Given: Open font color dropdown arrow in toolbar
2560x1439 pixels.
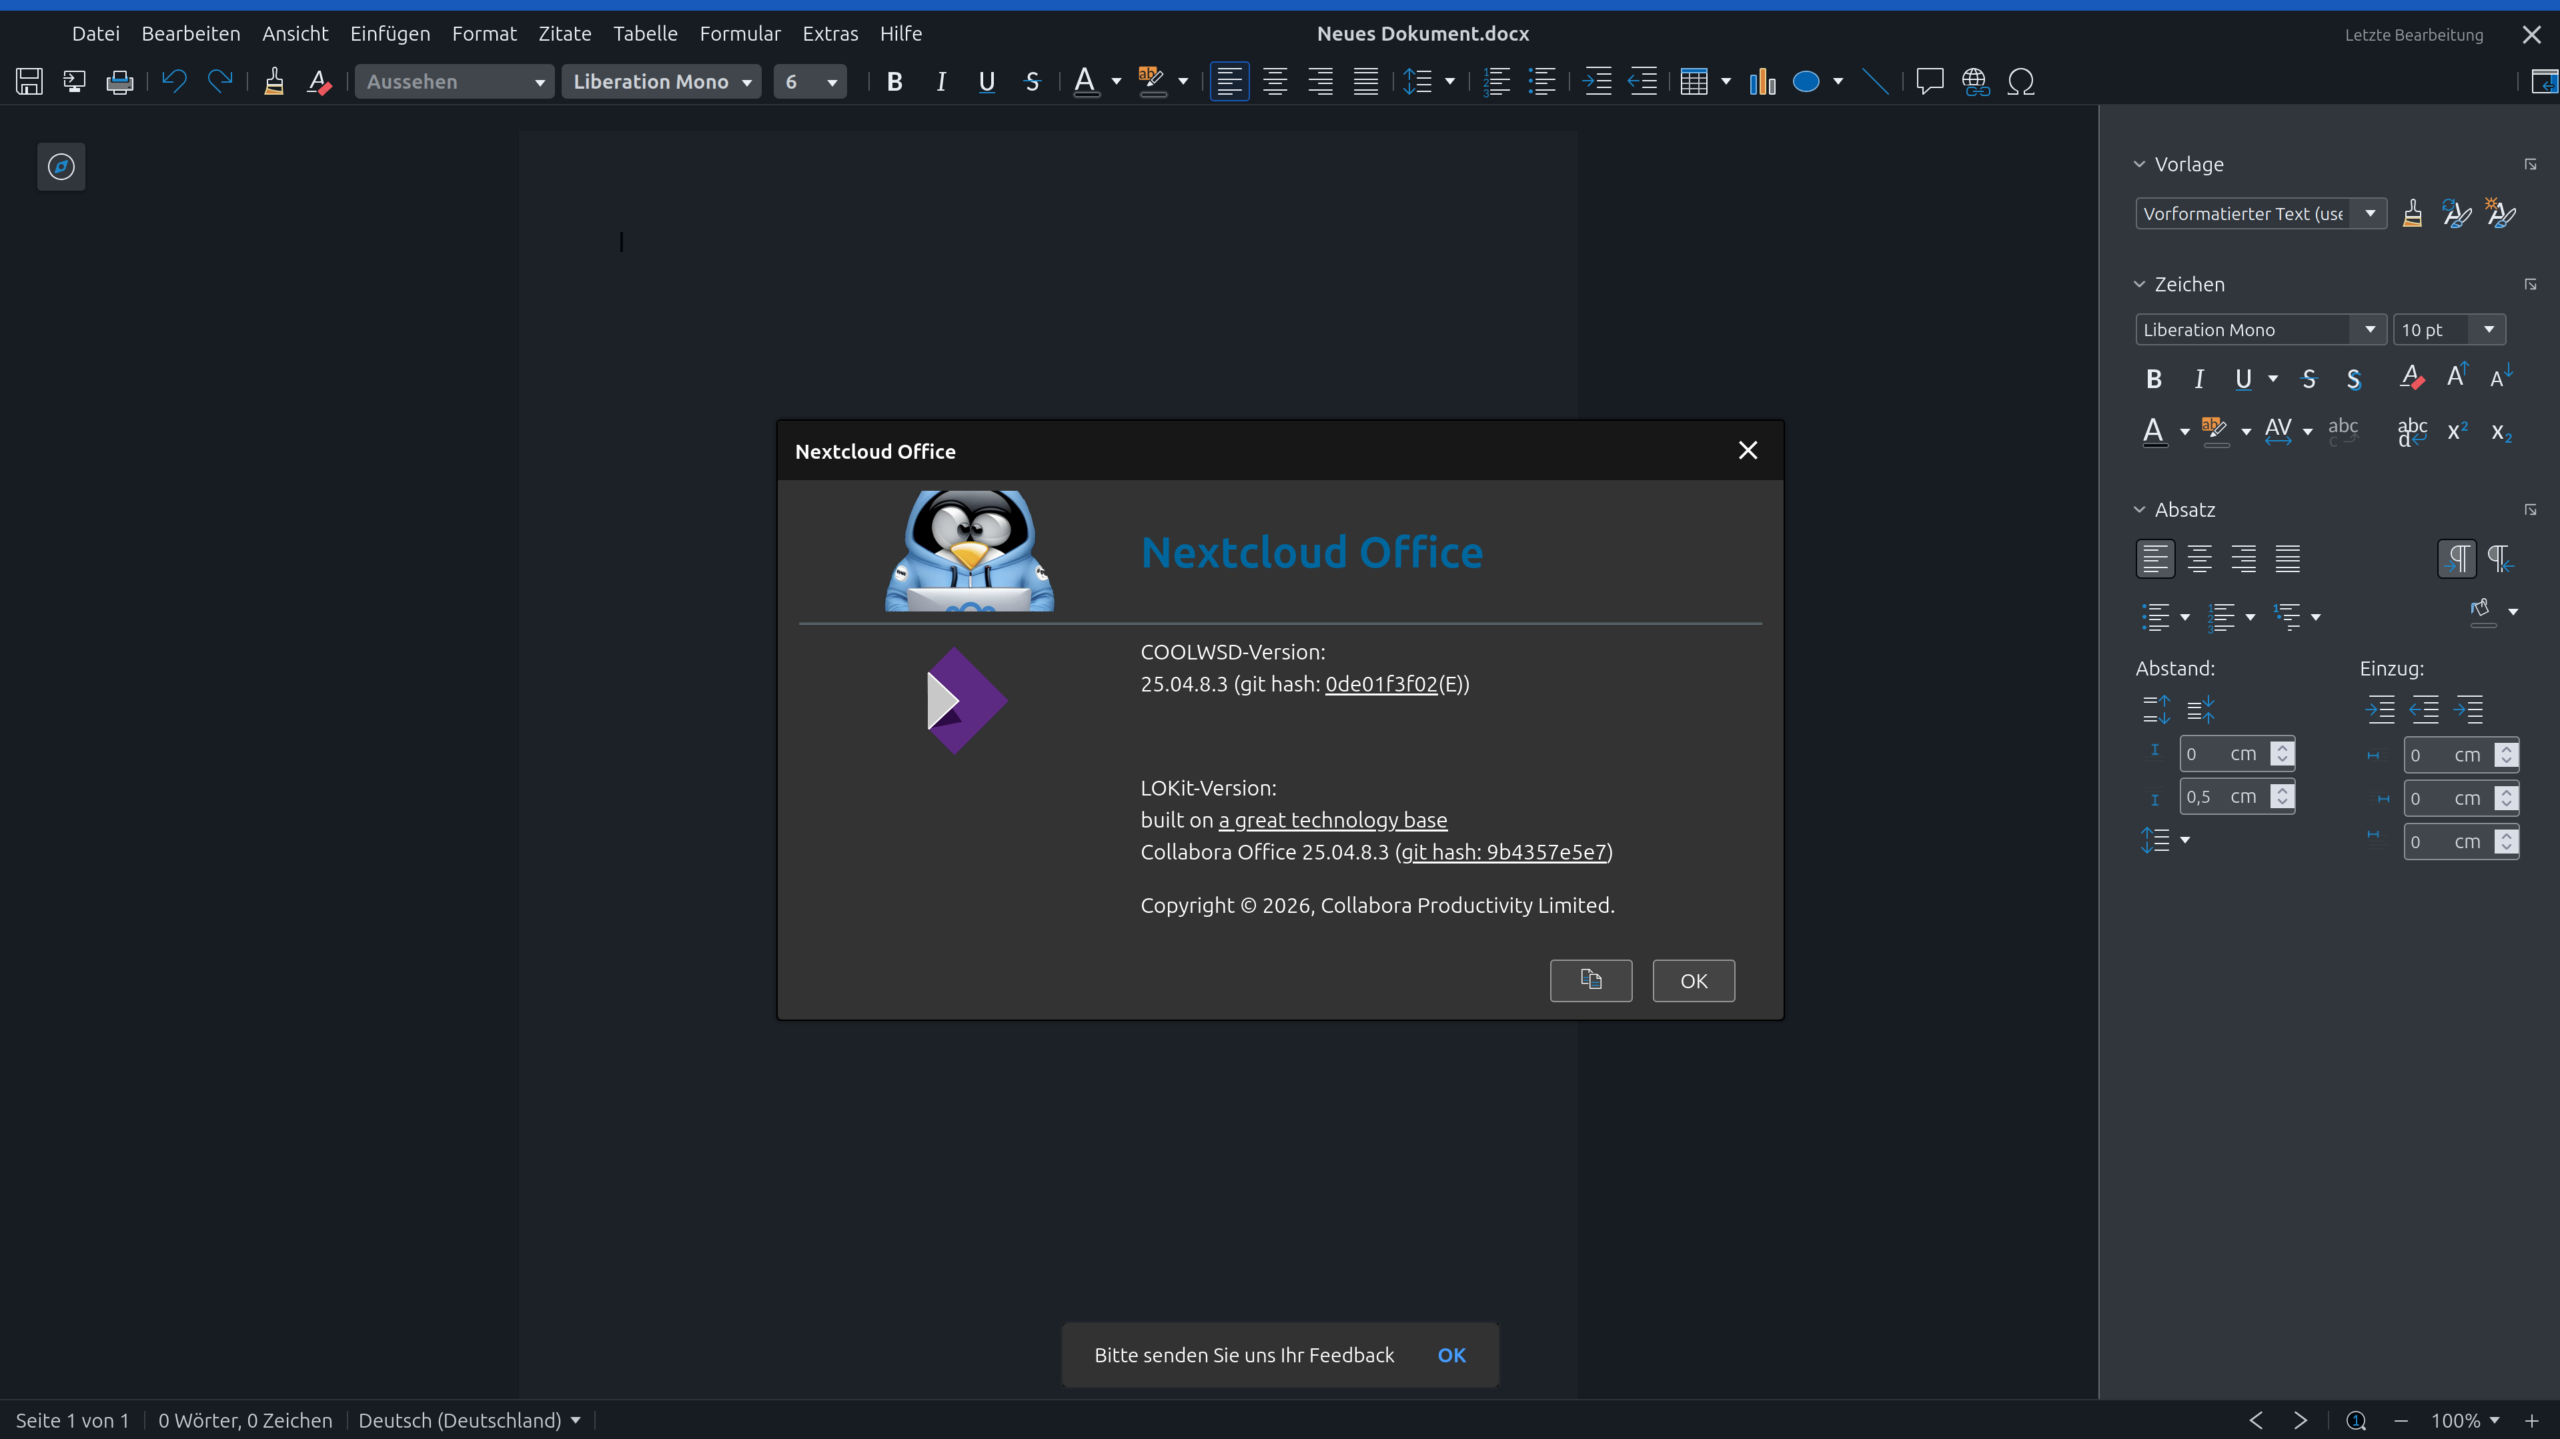Looking at the screenshot, I should pos(1116,83).
